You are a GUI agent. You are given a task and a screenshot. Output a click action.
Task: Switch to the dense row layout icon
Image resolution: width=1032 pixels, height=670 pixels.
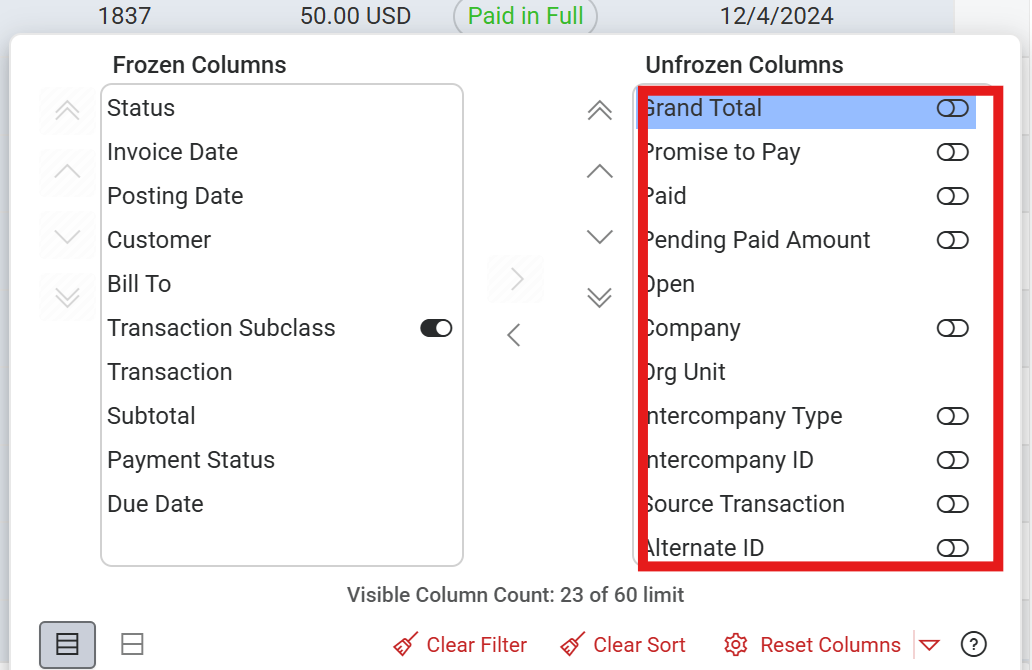click(x=67, y=645)
